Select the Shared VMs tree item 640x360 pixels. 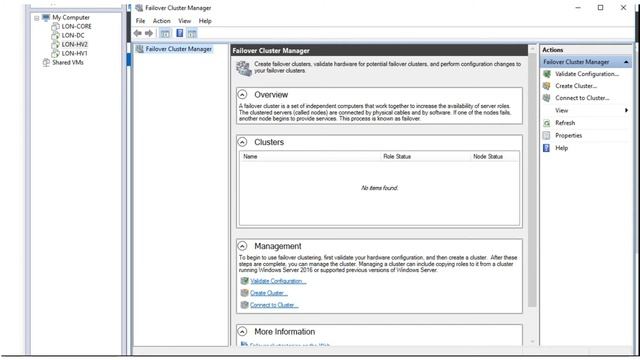click(x=68, y=62)
